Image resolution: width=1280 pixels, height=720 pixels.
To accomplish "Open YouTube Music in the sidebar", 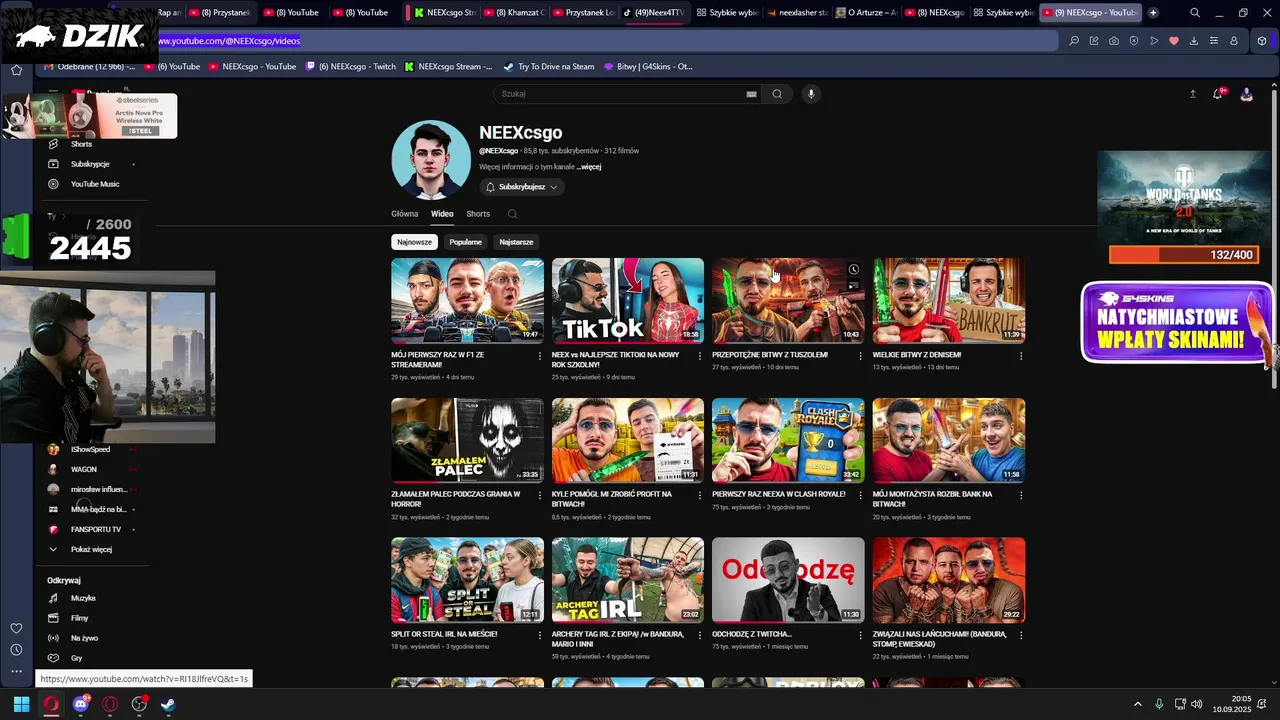I will pos(95,184).
